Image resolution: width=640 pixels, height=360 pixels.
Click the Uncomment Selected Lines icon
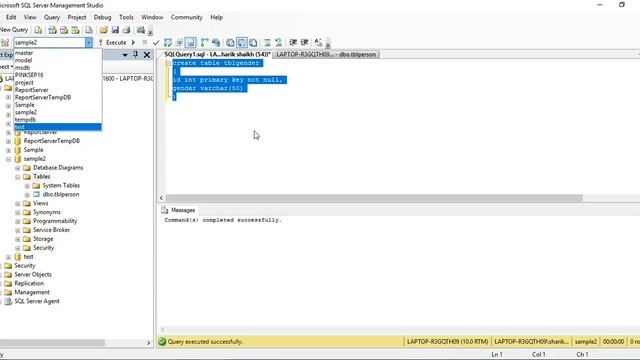[278, 42]
